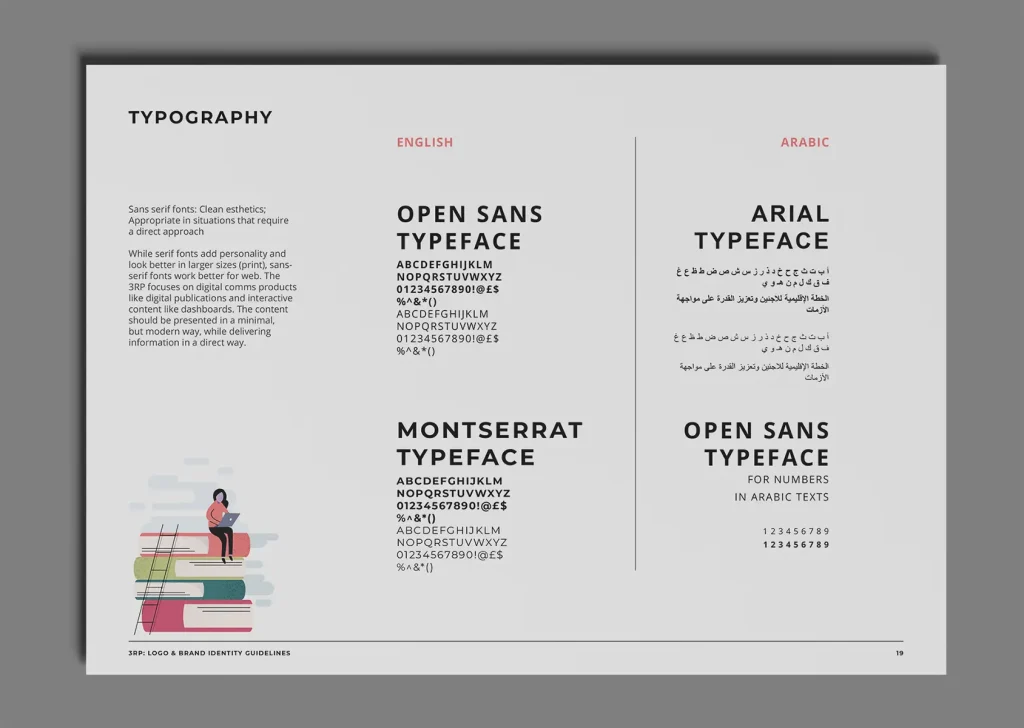
Task: Click the FOR NUMBERS text line
Action: click(788, 479)
